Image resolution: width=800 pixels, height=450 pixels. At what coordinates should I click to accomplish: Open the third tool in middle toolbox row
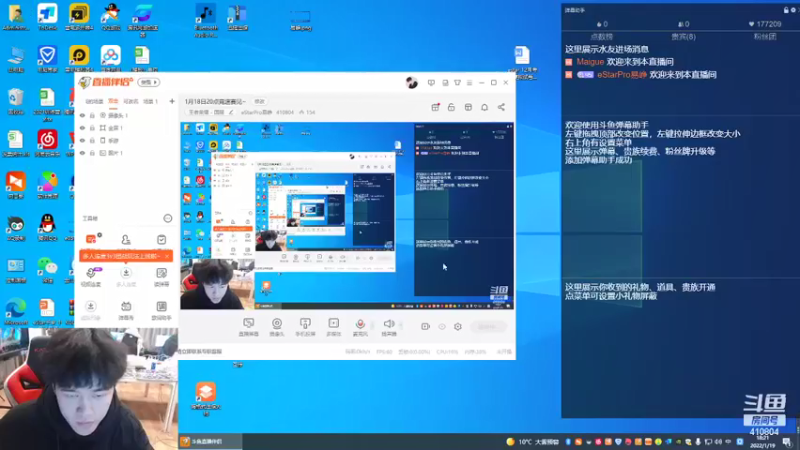(x=161, y=276)
